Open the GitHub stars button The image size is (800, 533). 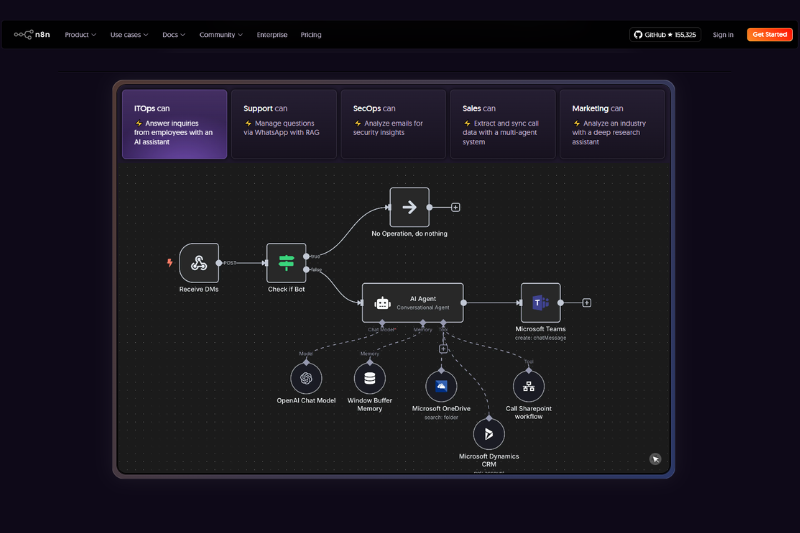point(665,35)
